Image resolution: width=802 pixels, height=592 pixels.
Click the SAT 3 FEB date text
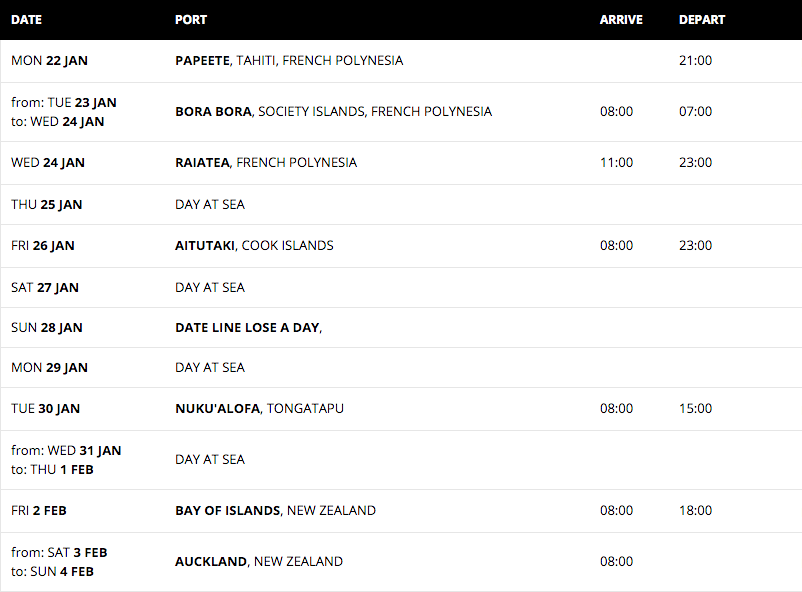(77, 553)
